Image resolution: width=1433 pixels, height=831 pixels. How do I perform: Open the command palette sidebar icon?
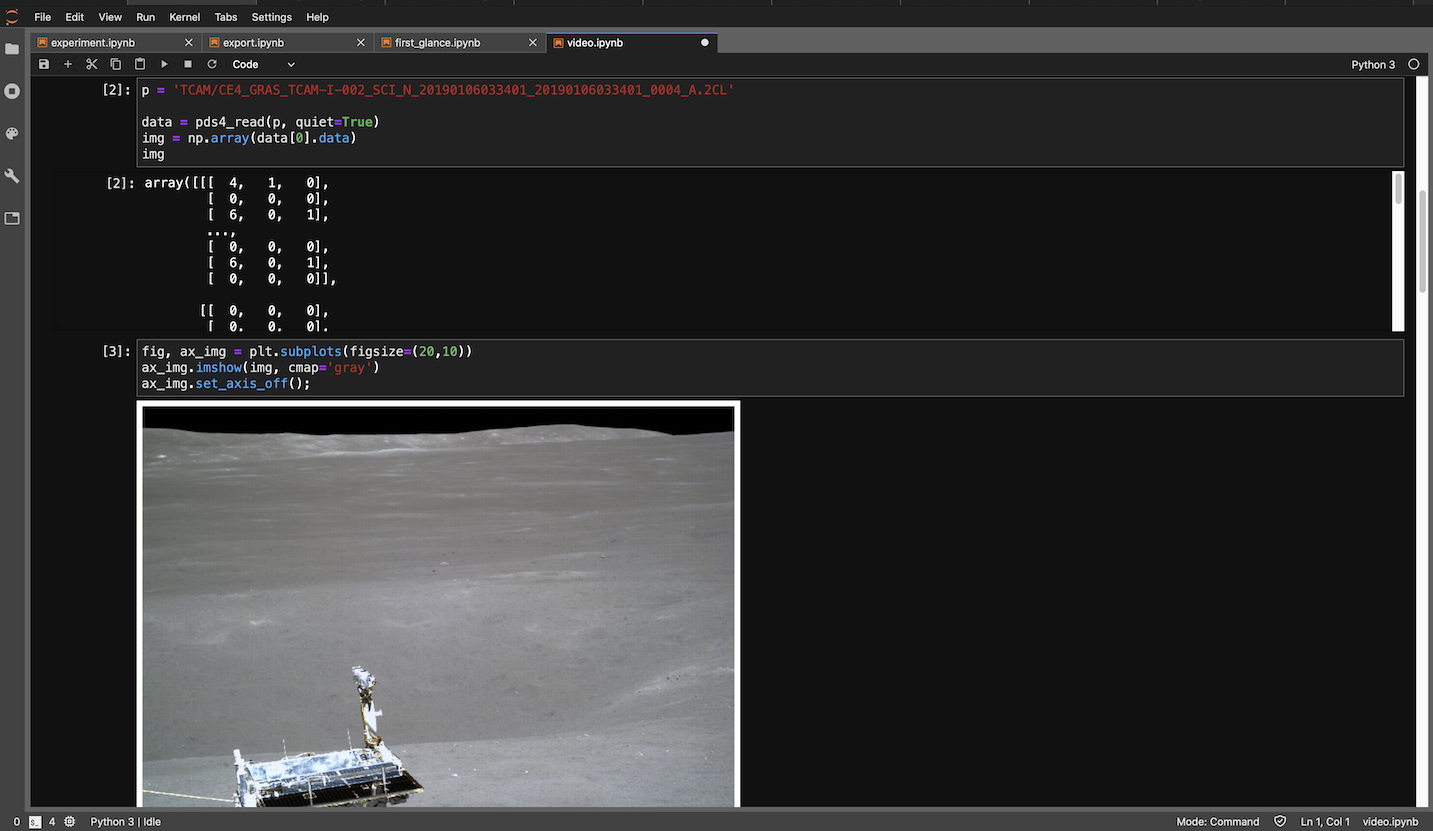[12, 134]
